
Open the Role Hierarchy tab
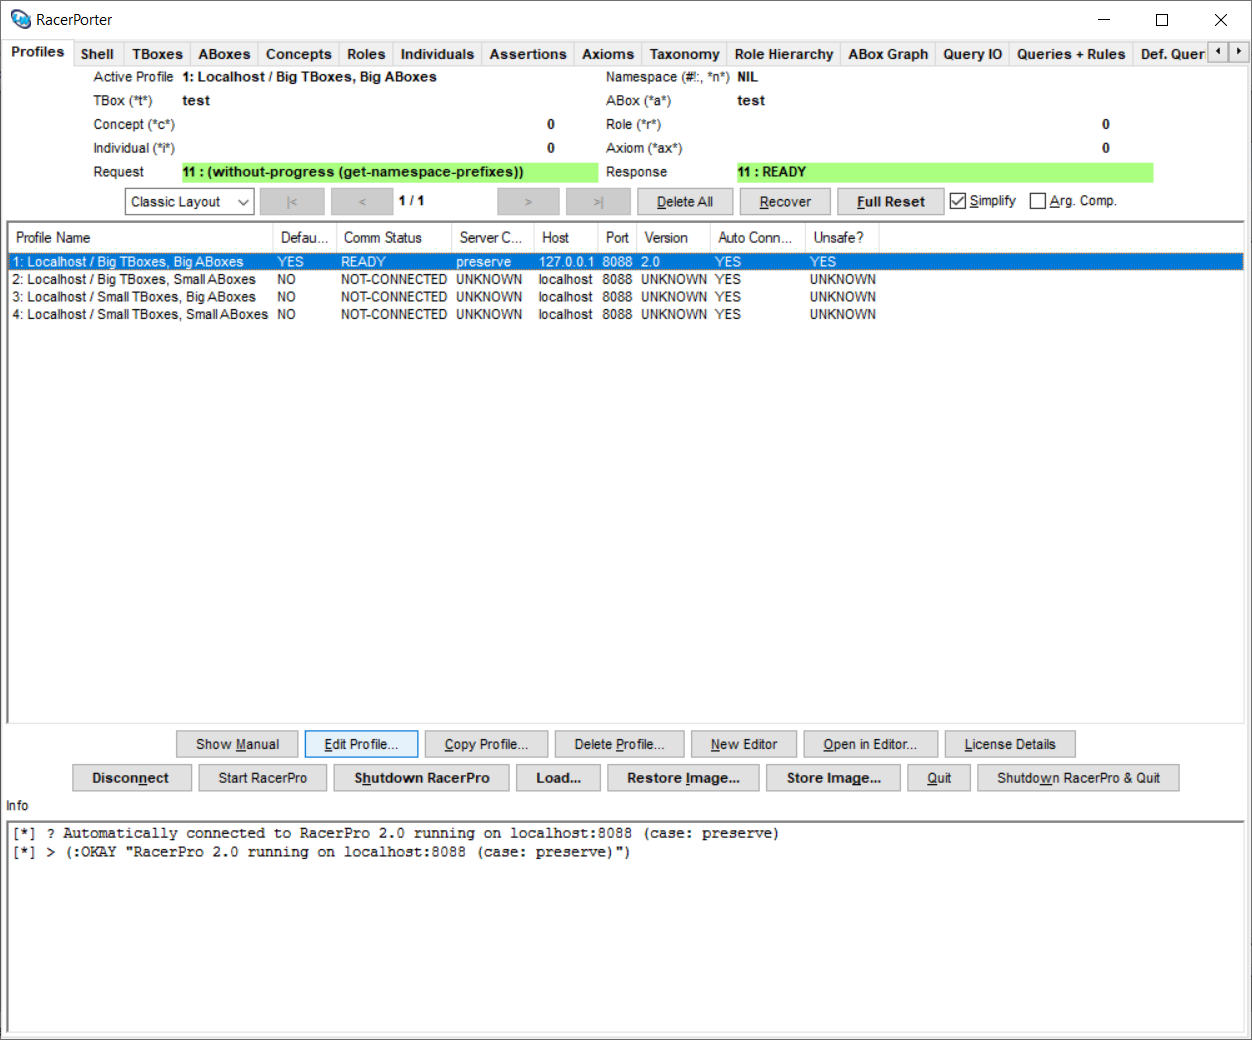pos(784,54)
